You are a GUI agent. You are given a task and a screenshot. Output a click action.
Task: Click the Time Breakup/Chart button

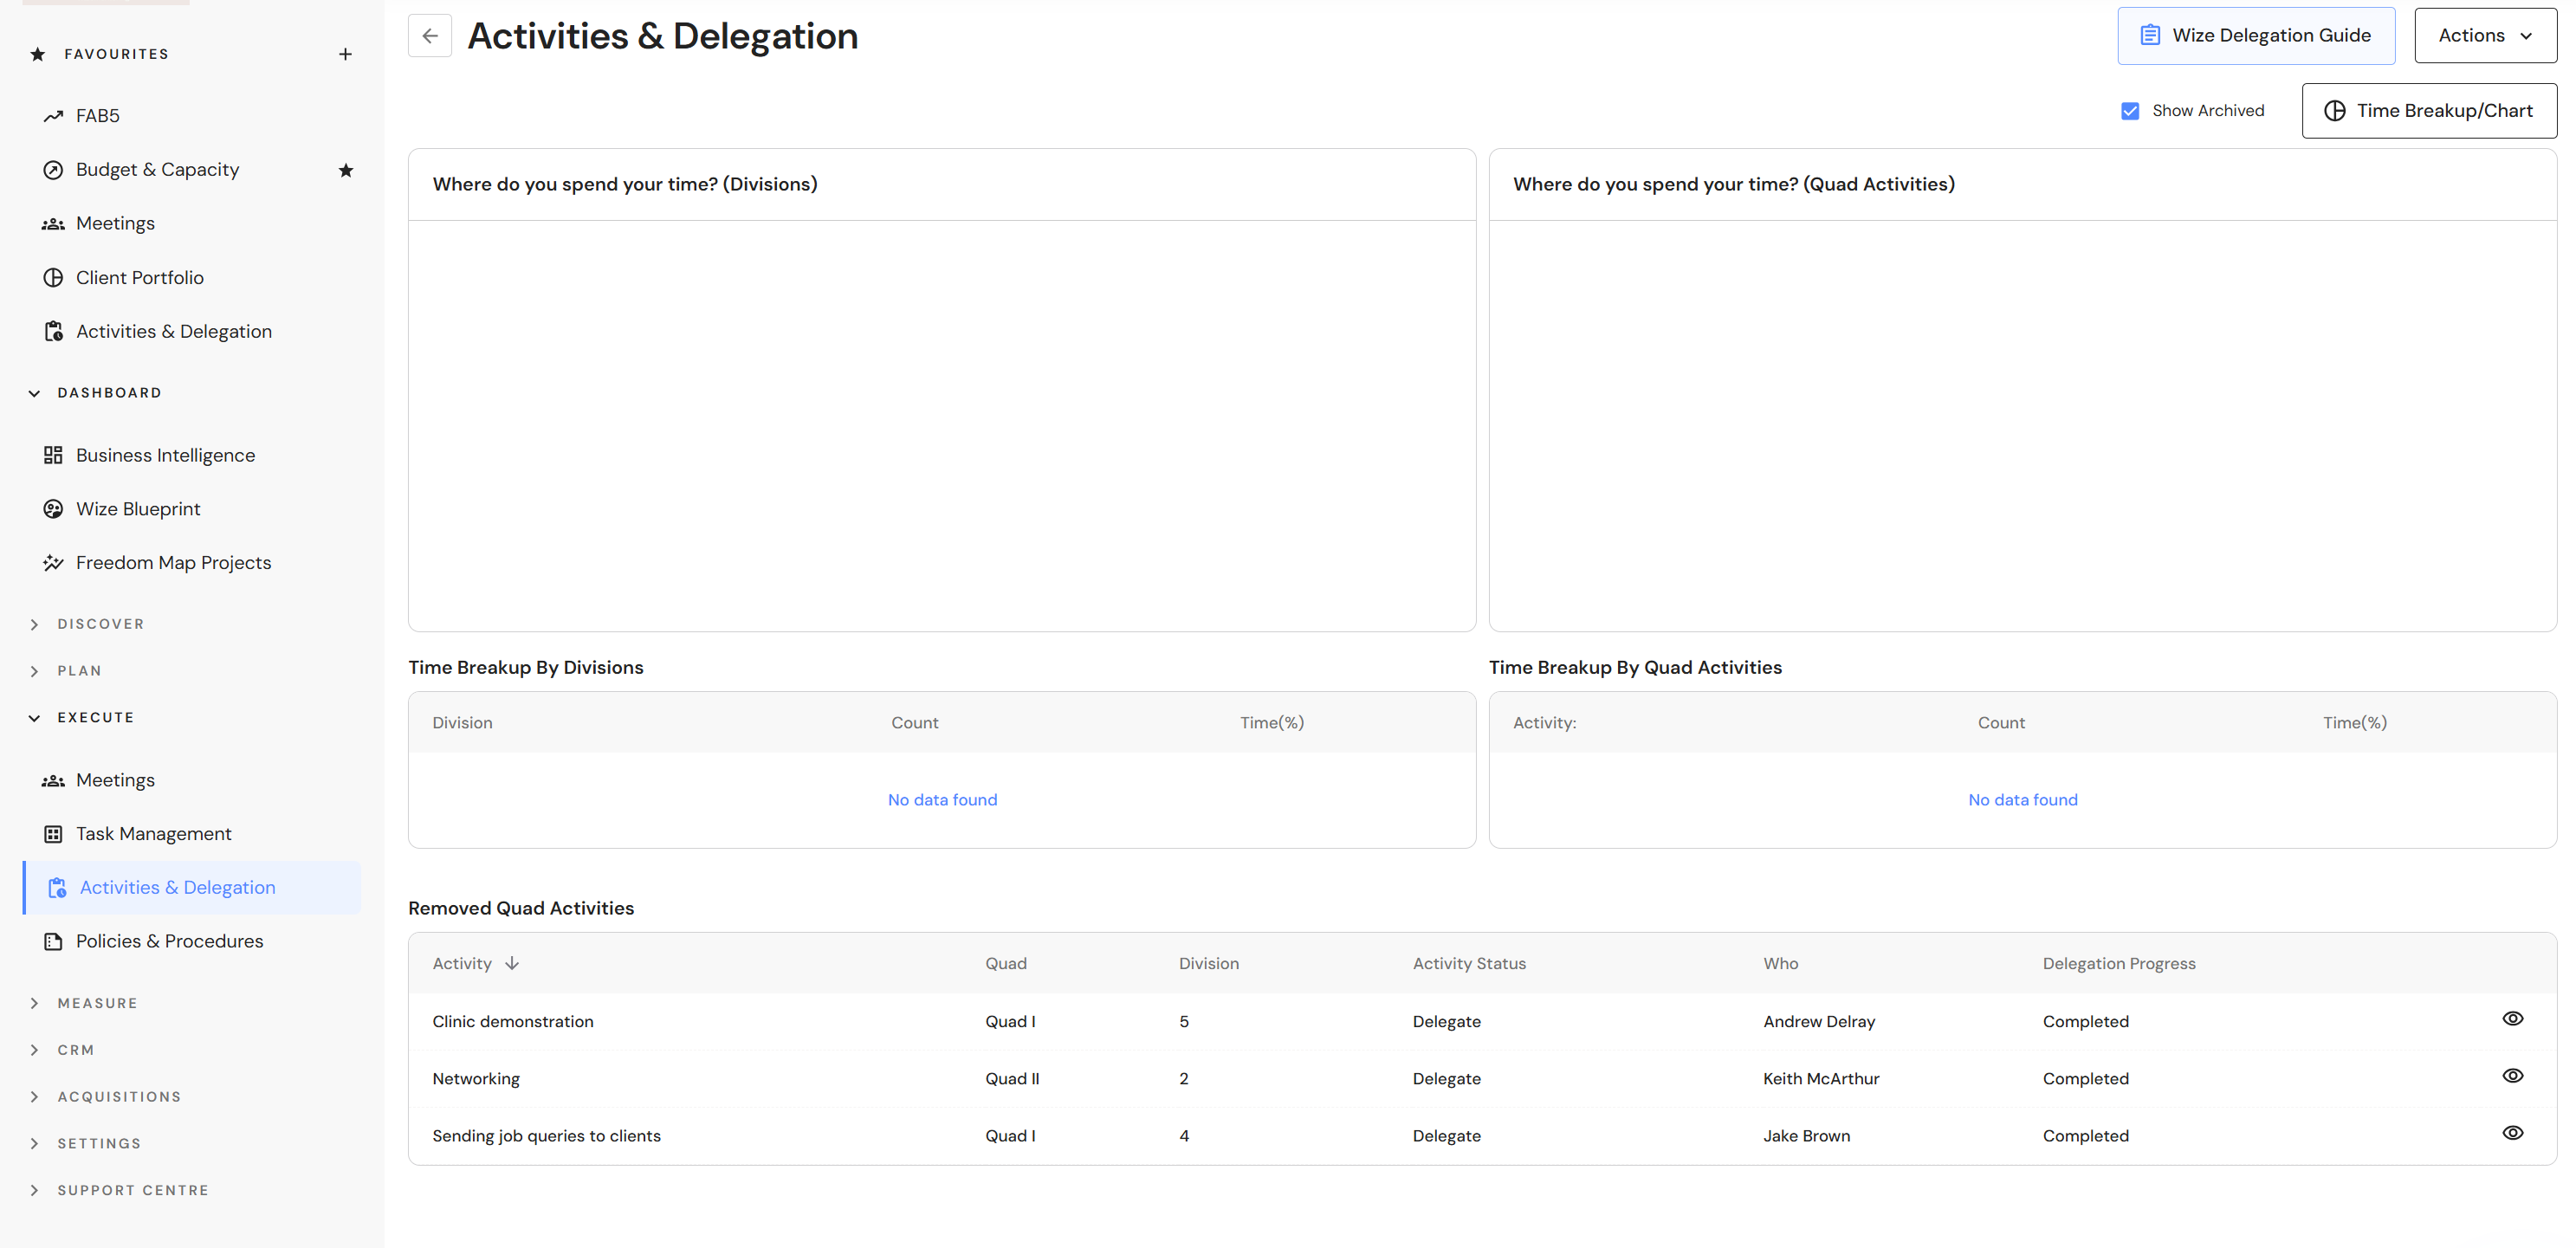pos(2428,111)
